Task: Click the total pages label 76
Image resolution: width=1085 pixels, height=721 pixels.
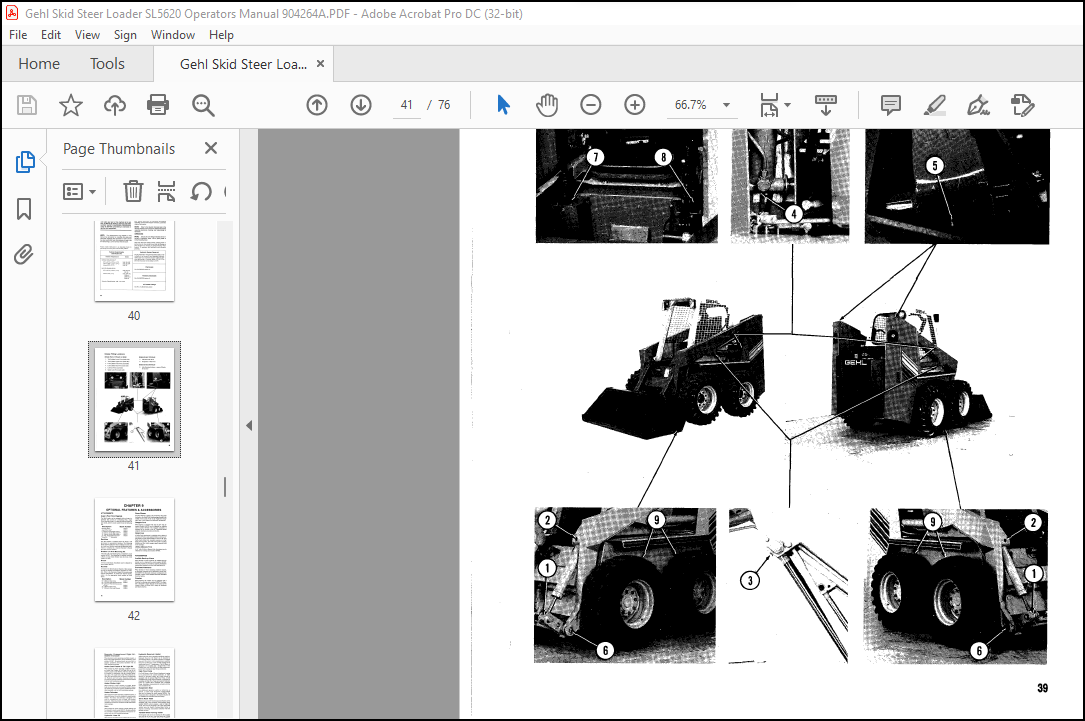Action: pyautogui.click(x=444, y=104)
